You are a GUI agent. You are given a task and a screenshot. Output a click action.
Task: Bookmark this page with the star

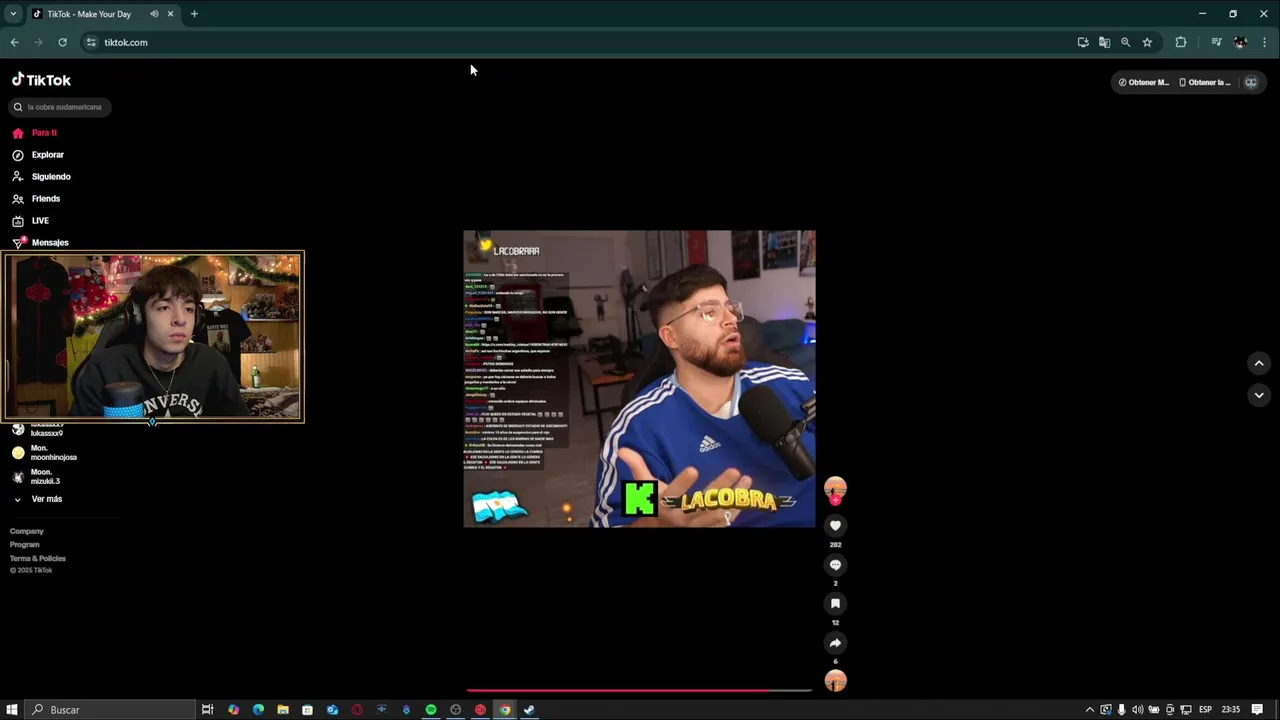tap(1147, 42)
